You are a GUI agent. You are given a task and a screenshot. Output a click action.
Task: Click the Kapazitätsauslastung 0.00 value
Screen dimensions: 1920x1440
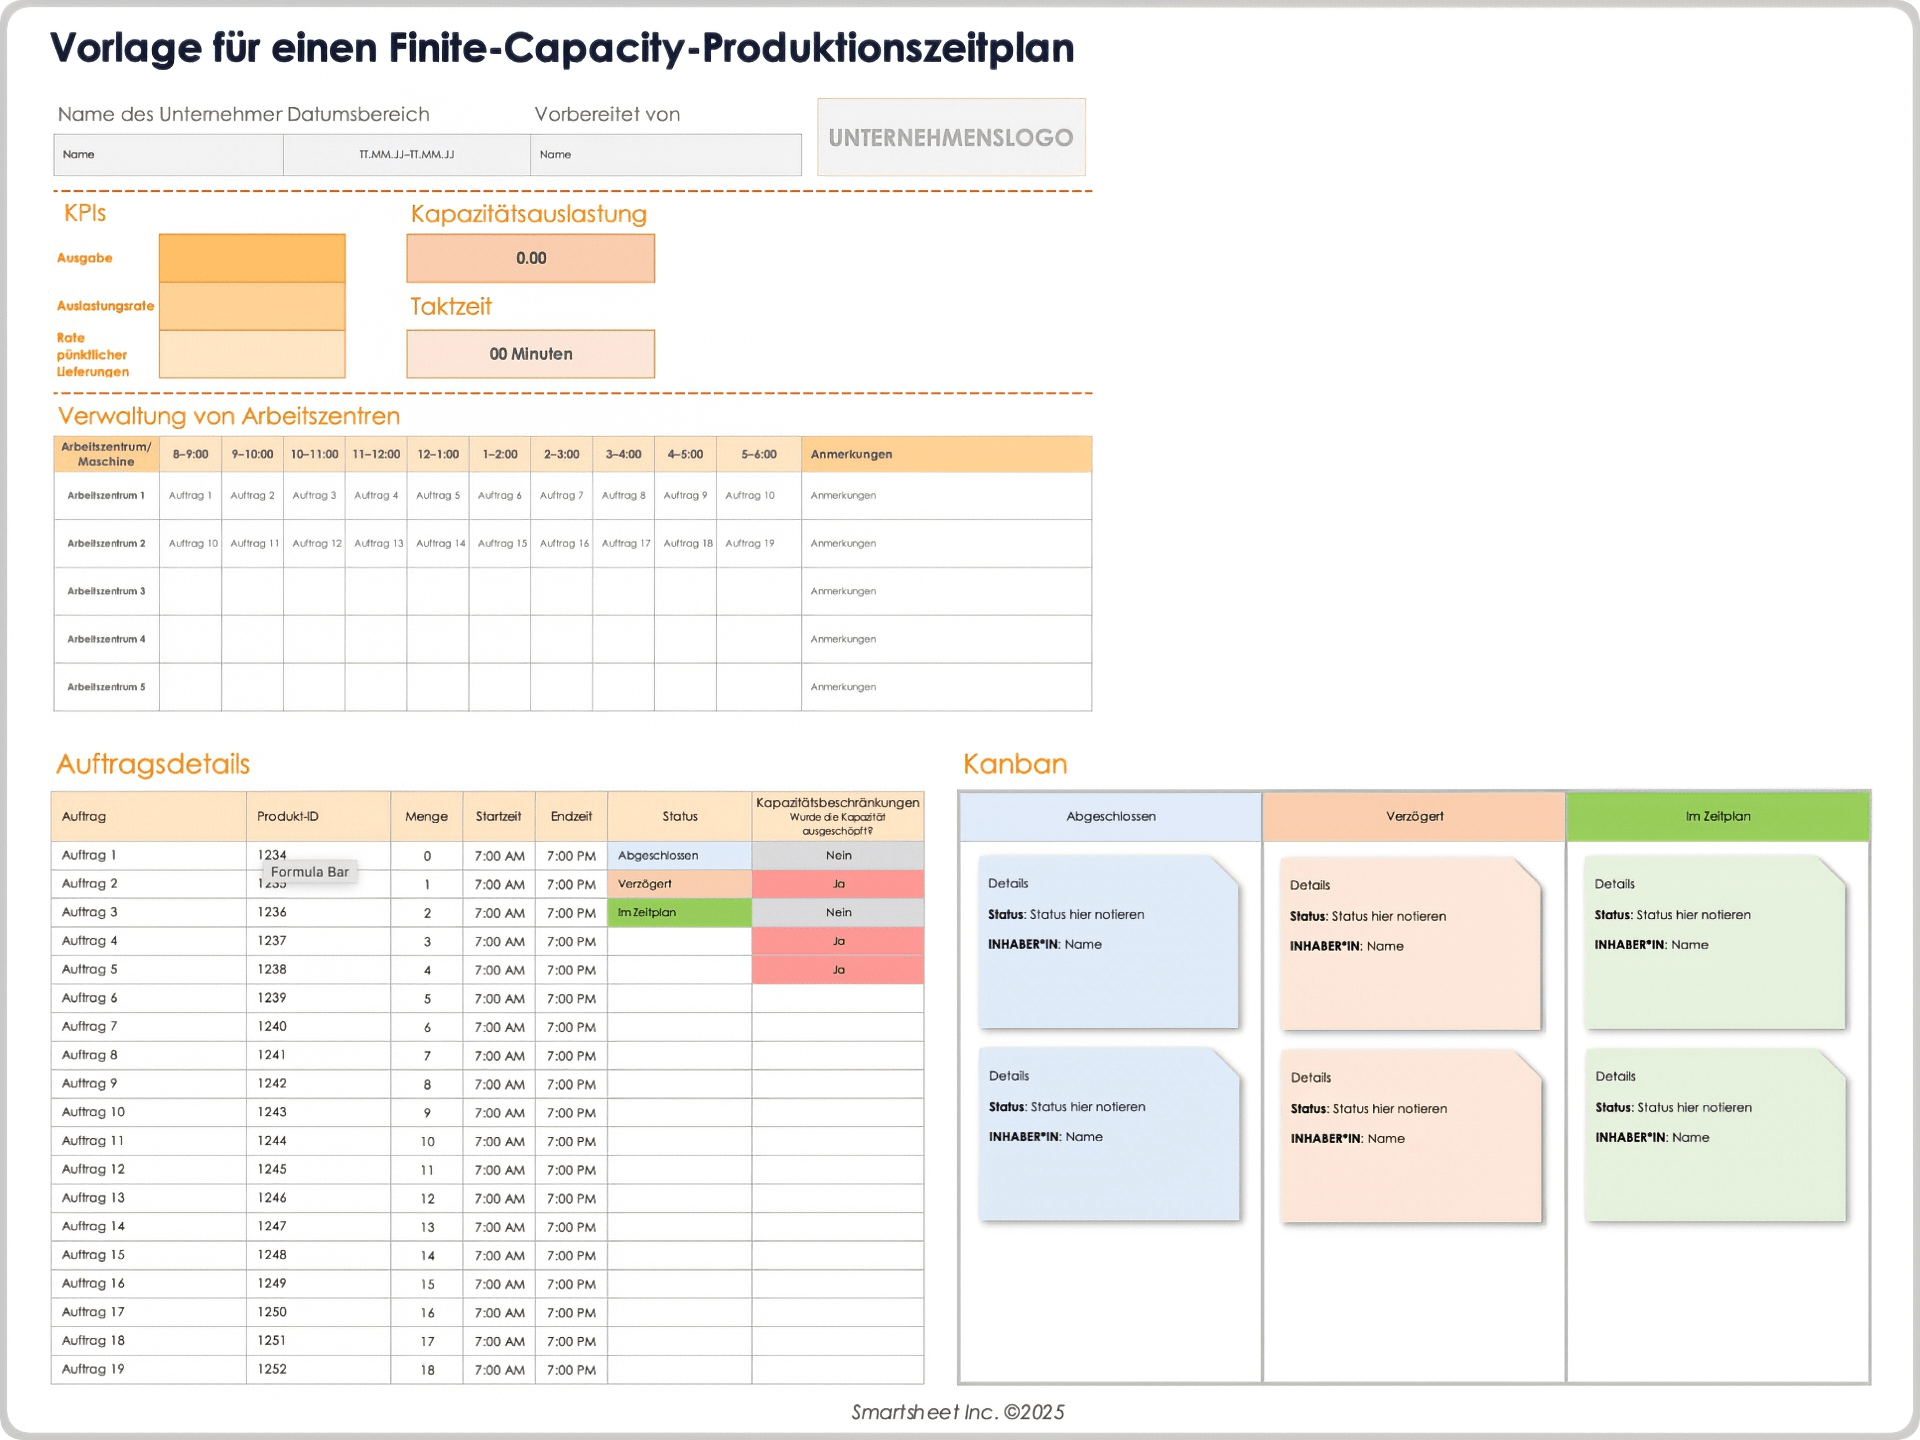530,257
